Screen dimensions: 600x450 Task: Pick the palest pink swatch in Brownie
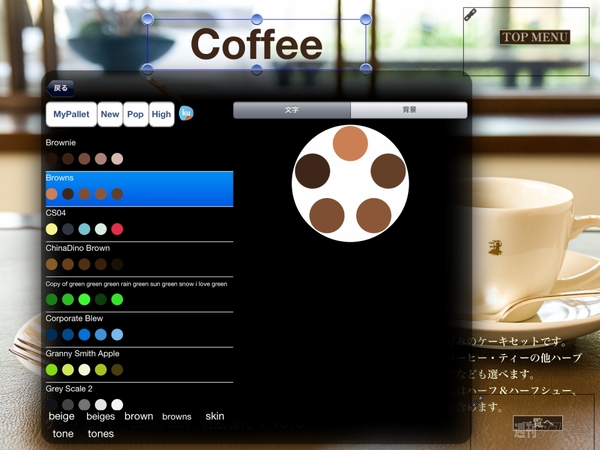117,159
